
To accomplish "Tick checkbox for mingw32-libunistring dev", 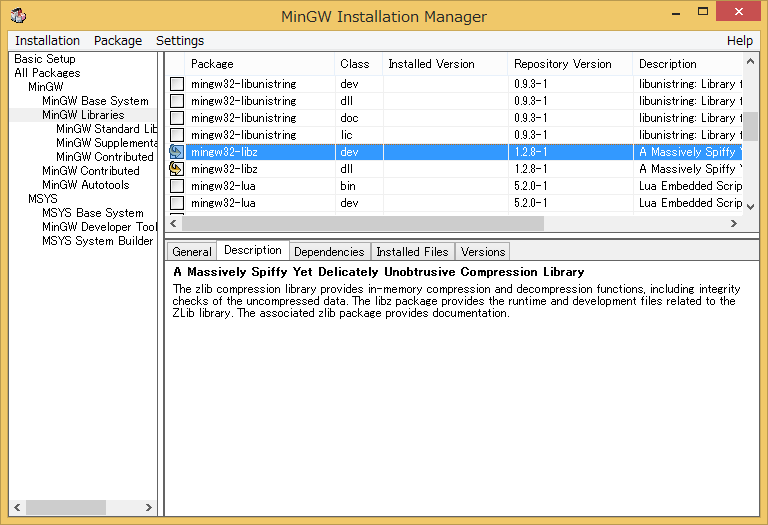I will pos(177,84).
